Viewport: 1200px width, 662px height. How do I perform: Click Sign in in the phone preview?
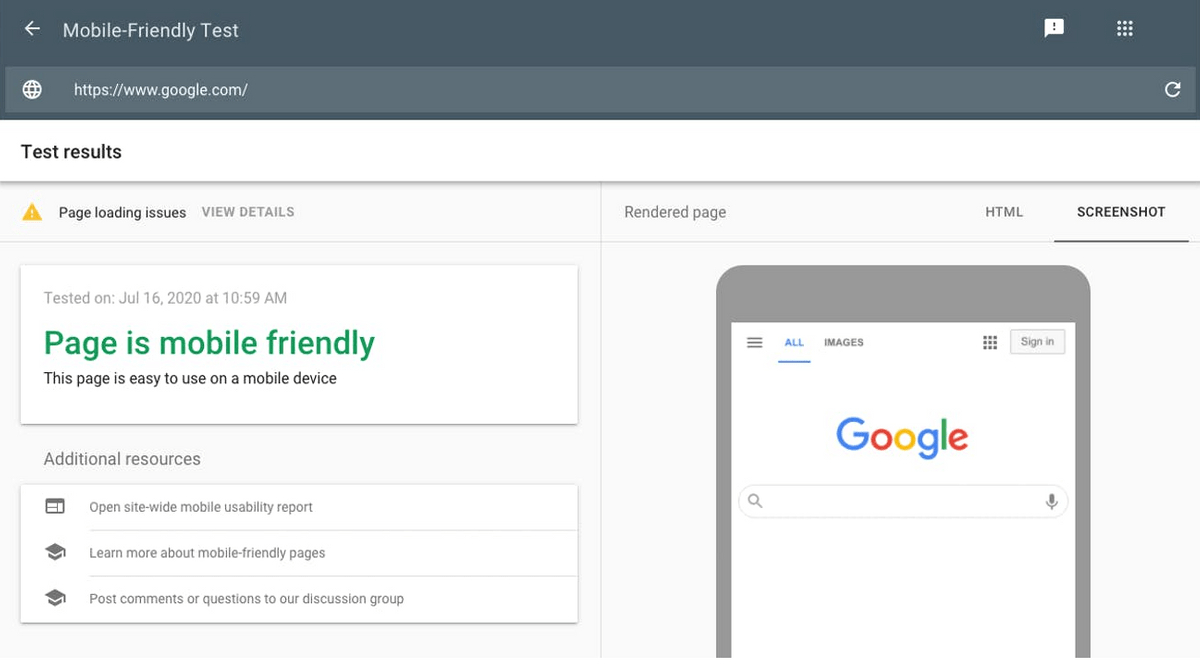1038,342
